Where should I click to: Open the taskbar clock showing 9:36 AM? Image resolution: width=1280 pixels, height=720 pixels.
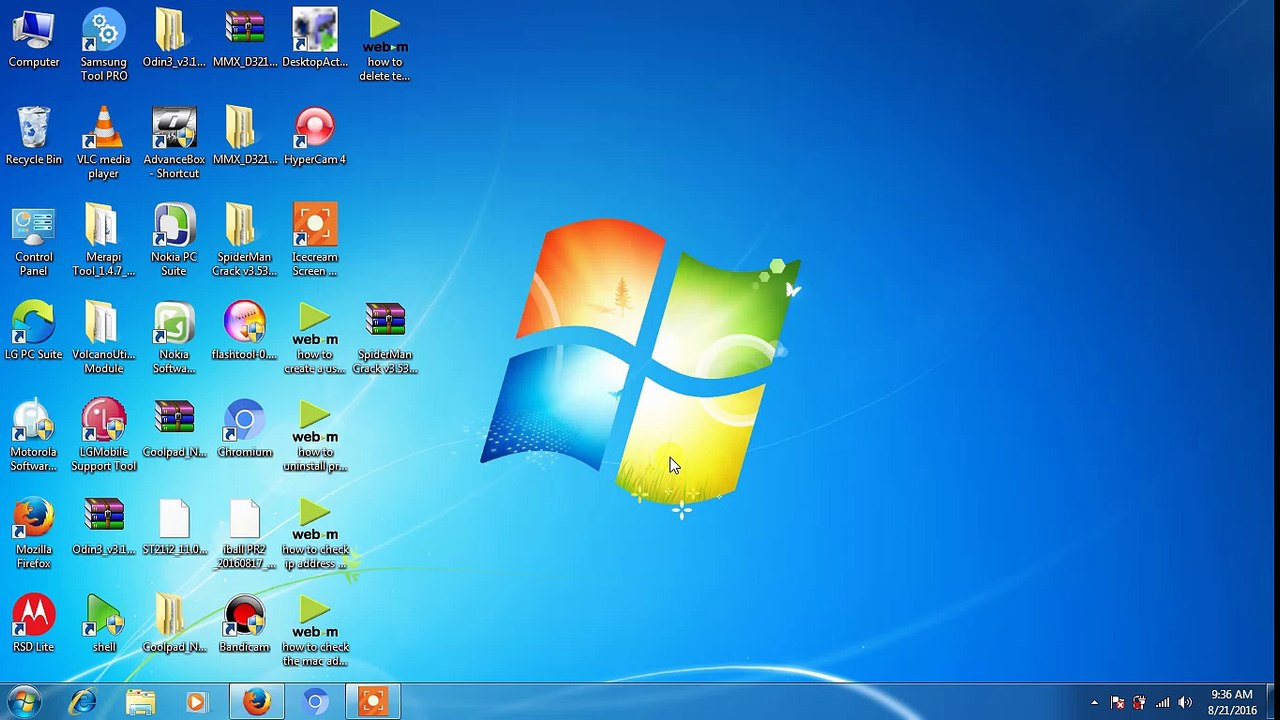[x=1232, y=702]
